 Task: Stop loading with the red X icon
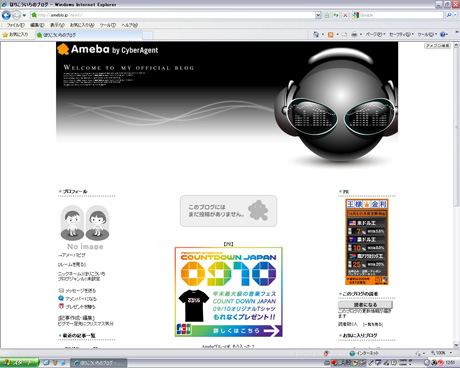[345, 15]
